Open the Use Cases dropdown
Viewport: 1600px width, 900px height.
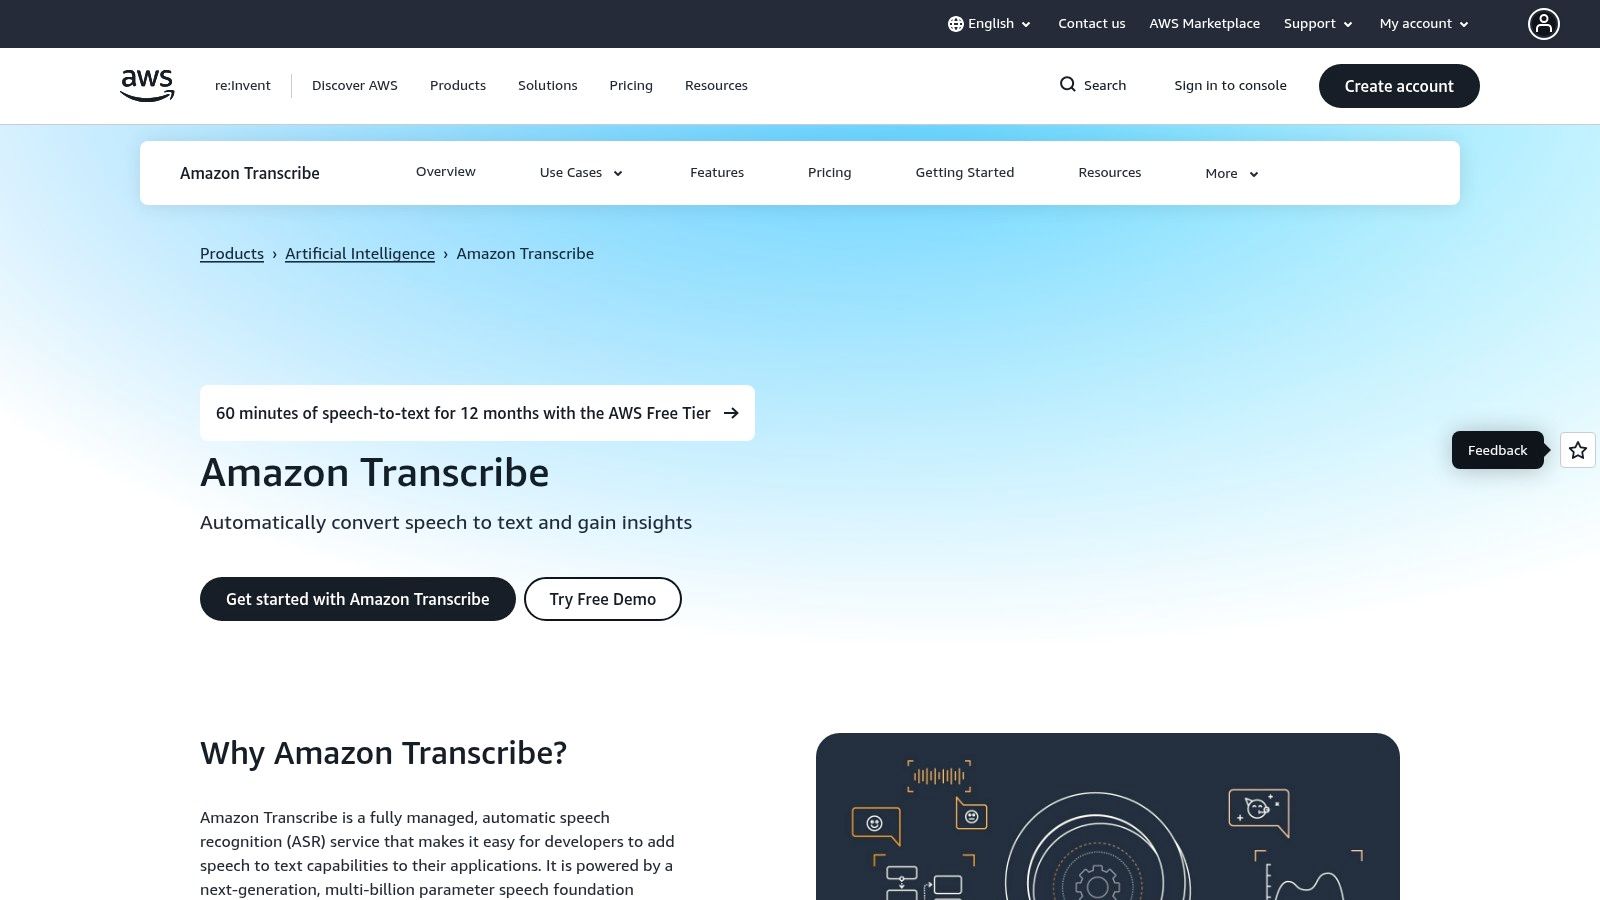click(580, 172)
